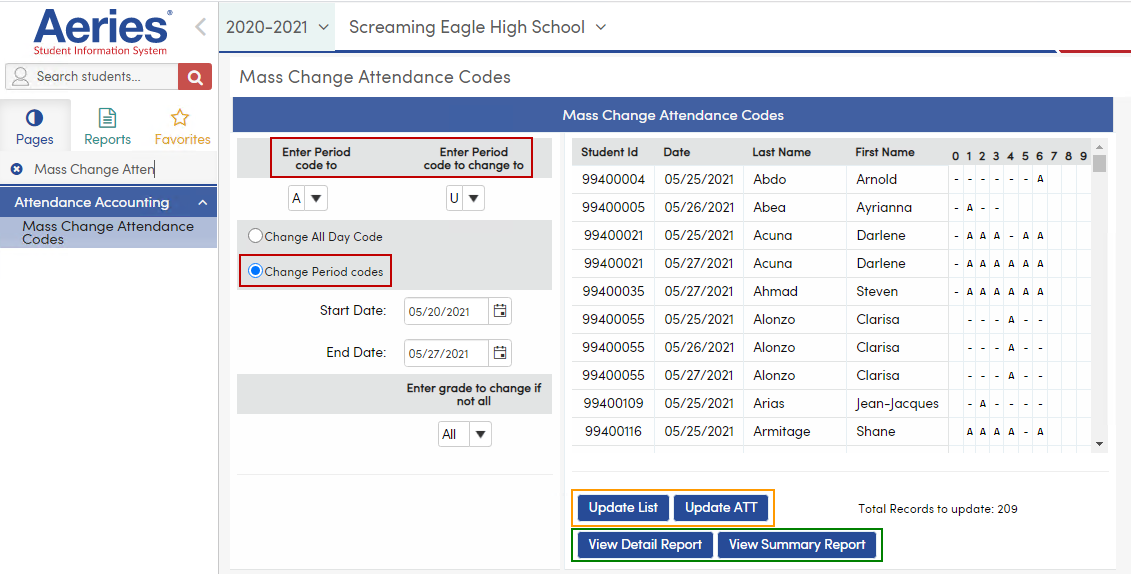This screenshot has height=574, width=1131.
Task: Open Mass Change Attendance Codes page link
Action: [108, 232]
